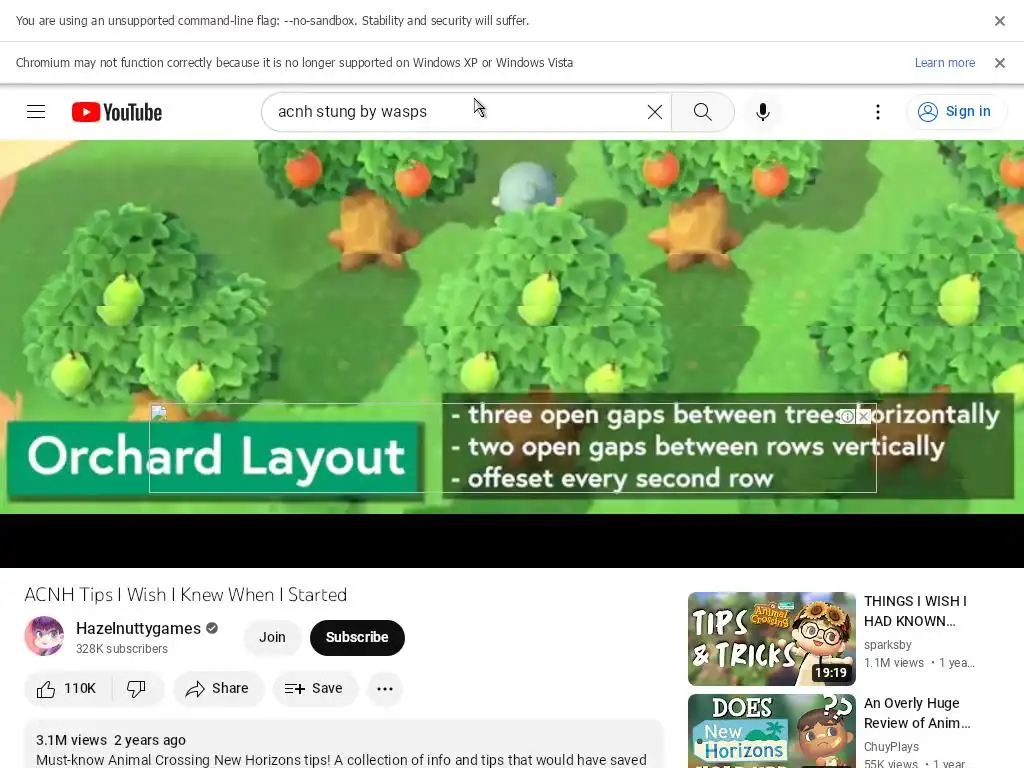Start voice search with microphone icon

coord(762,112)
